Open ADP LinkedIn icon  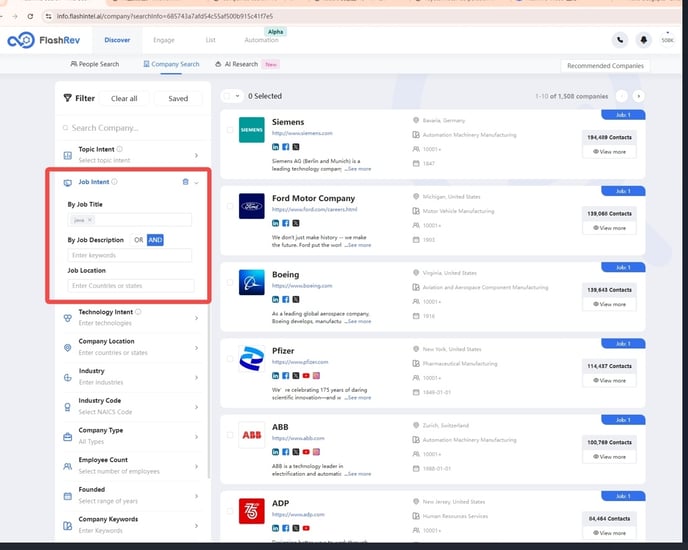[276, 528]
